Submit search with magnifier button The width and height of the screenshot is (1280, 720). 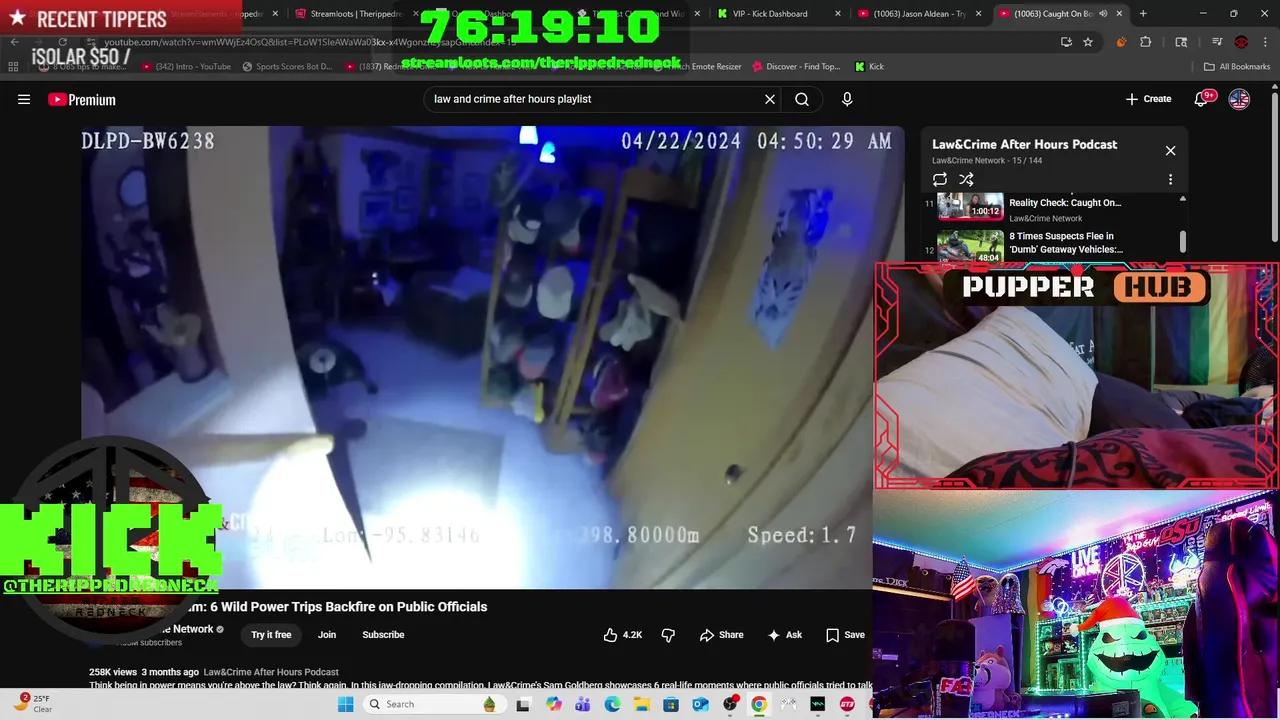click(802, 99)
